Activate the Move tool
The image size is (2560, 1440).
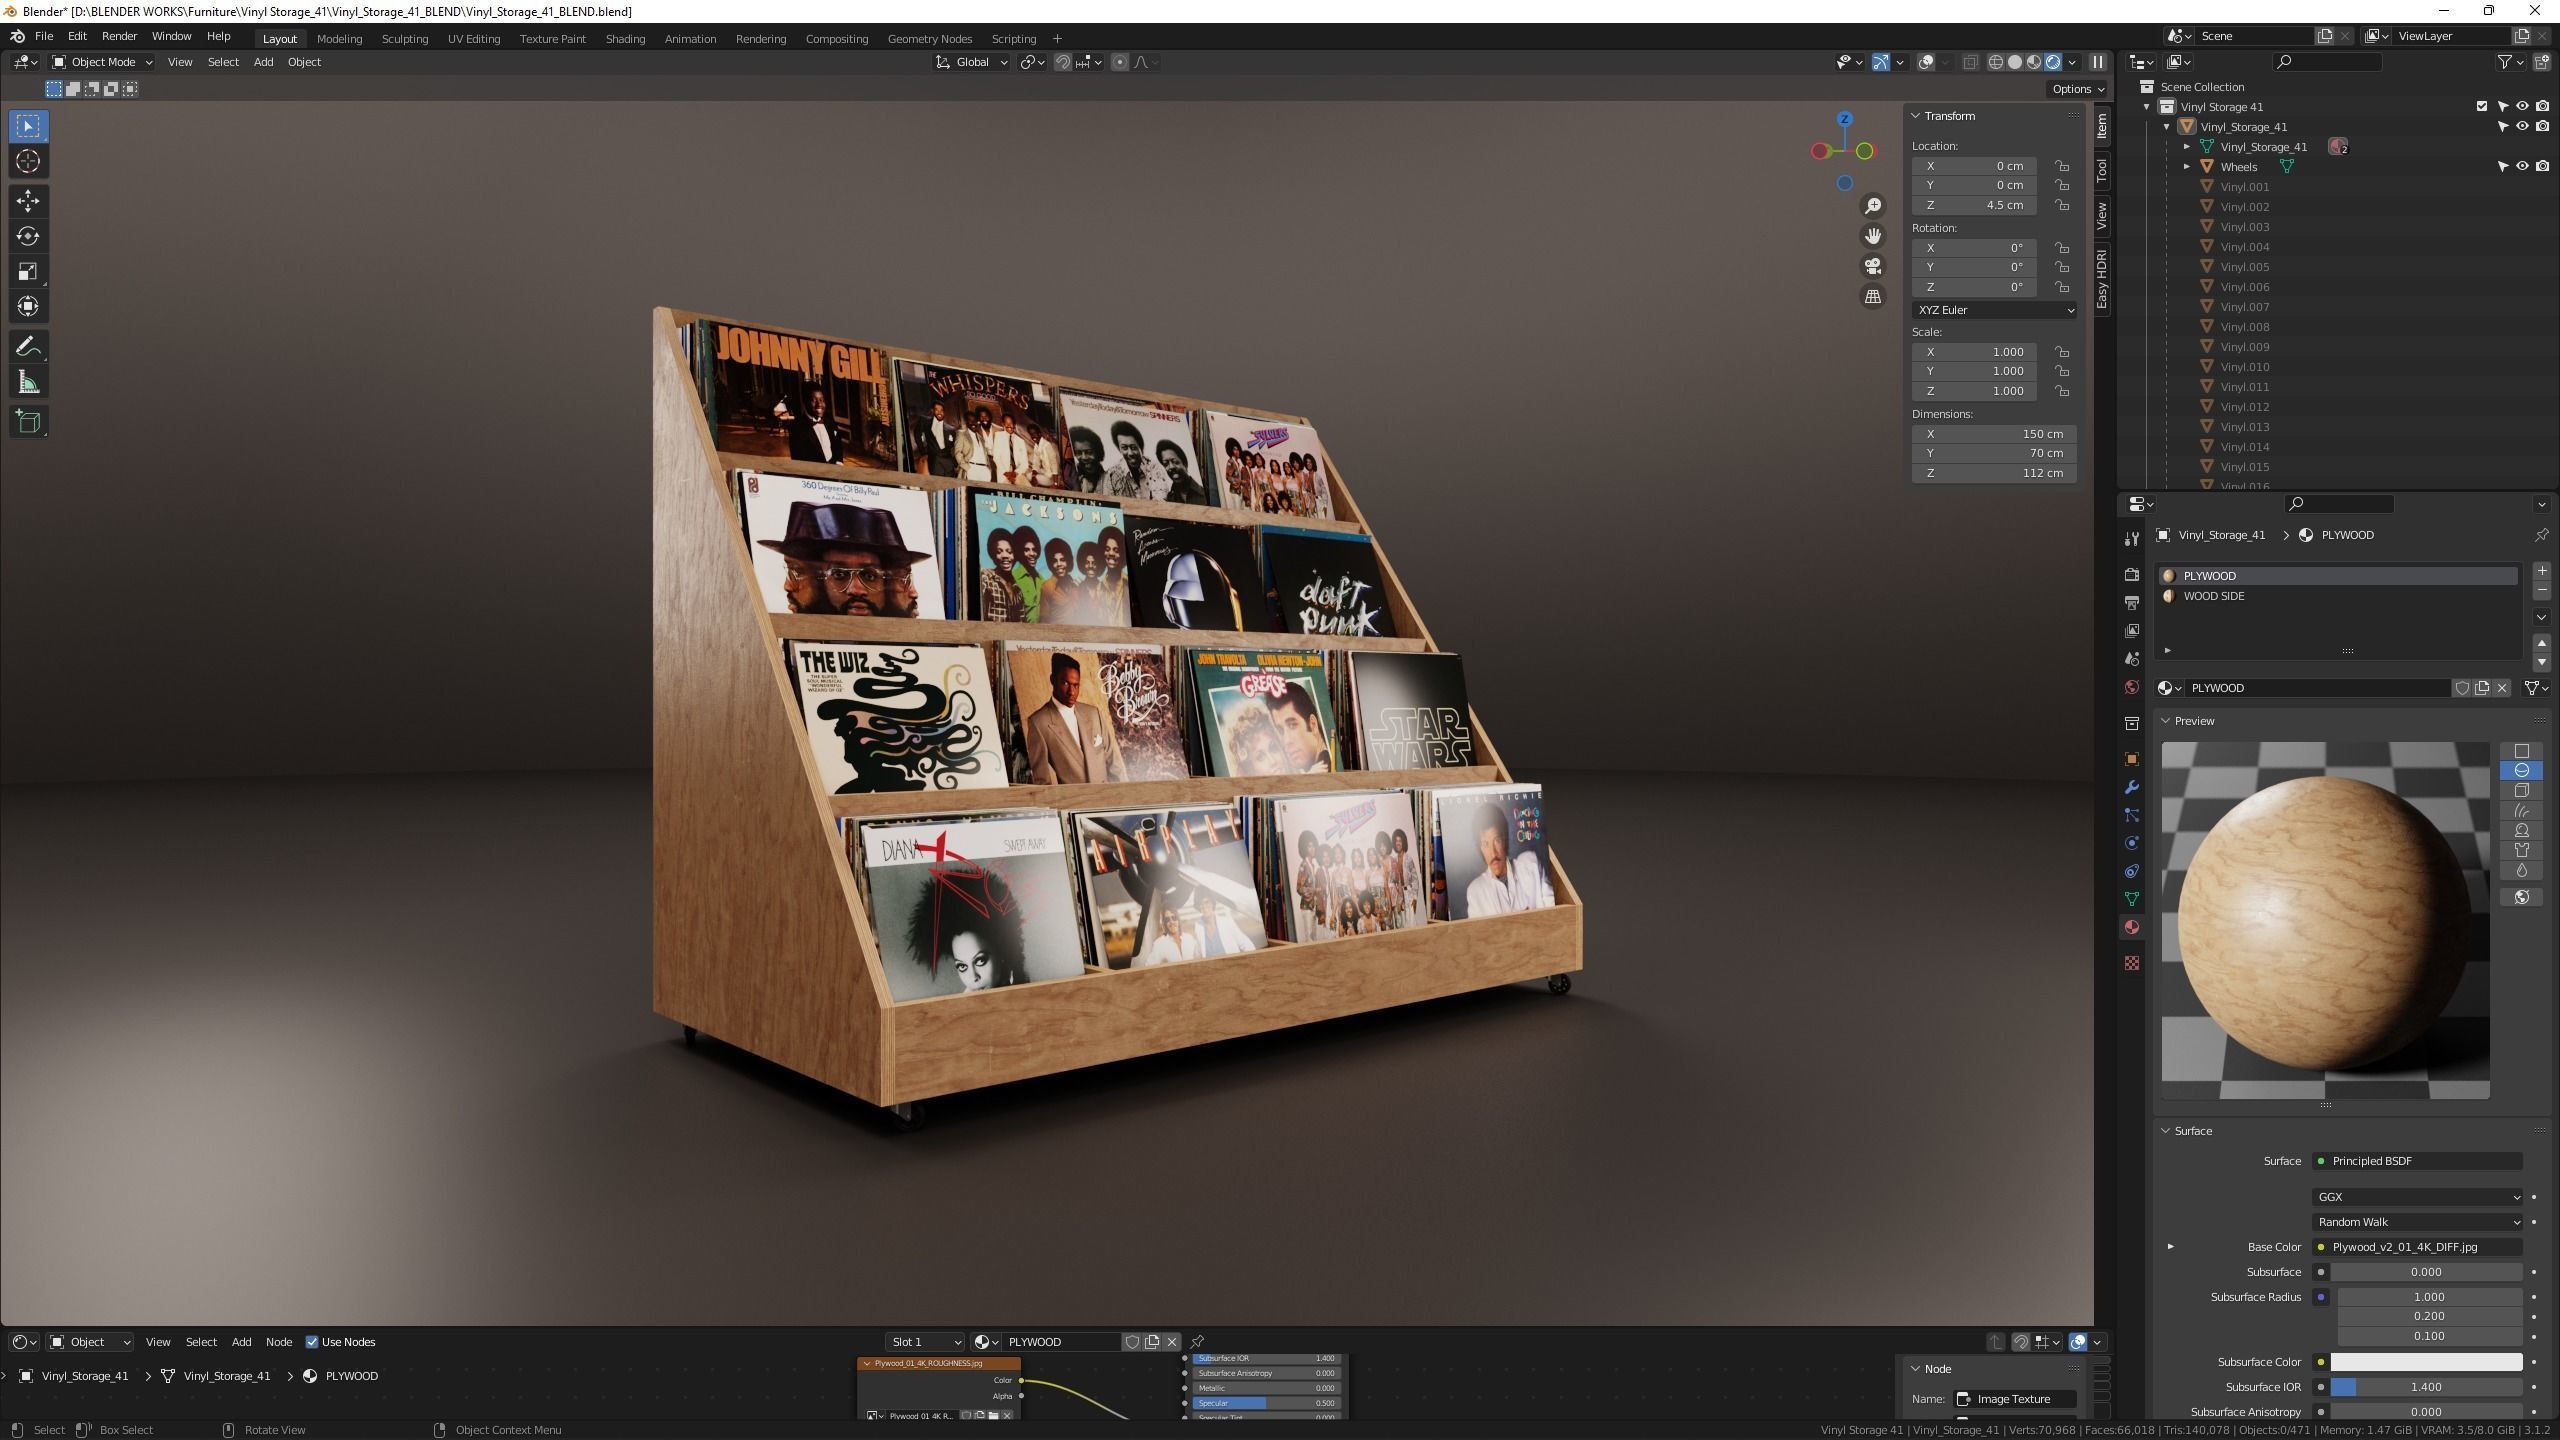coord(28,201)
